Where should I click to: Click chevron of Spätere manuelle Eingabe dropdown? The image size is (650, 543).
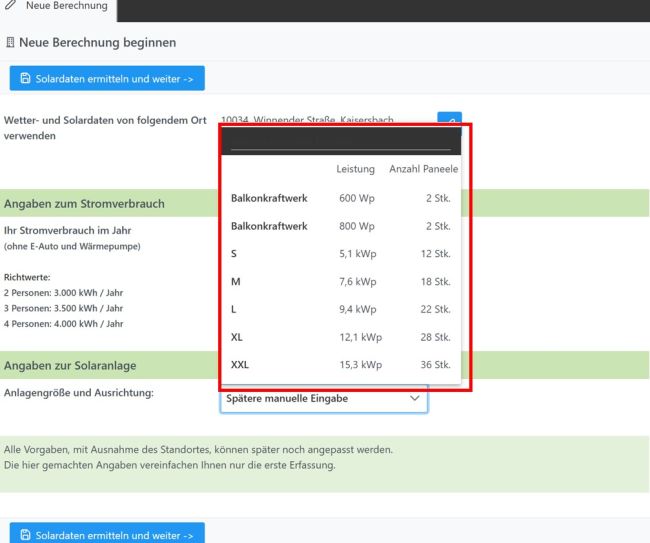click(415, 398)
